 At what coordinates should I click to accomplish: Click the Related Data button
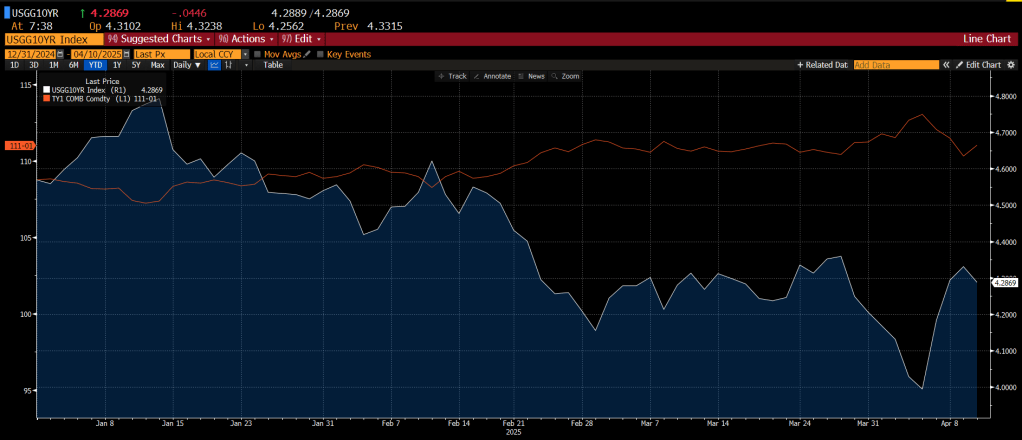pyautogui.click(x=822, y=64)
